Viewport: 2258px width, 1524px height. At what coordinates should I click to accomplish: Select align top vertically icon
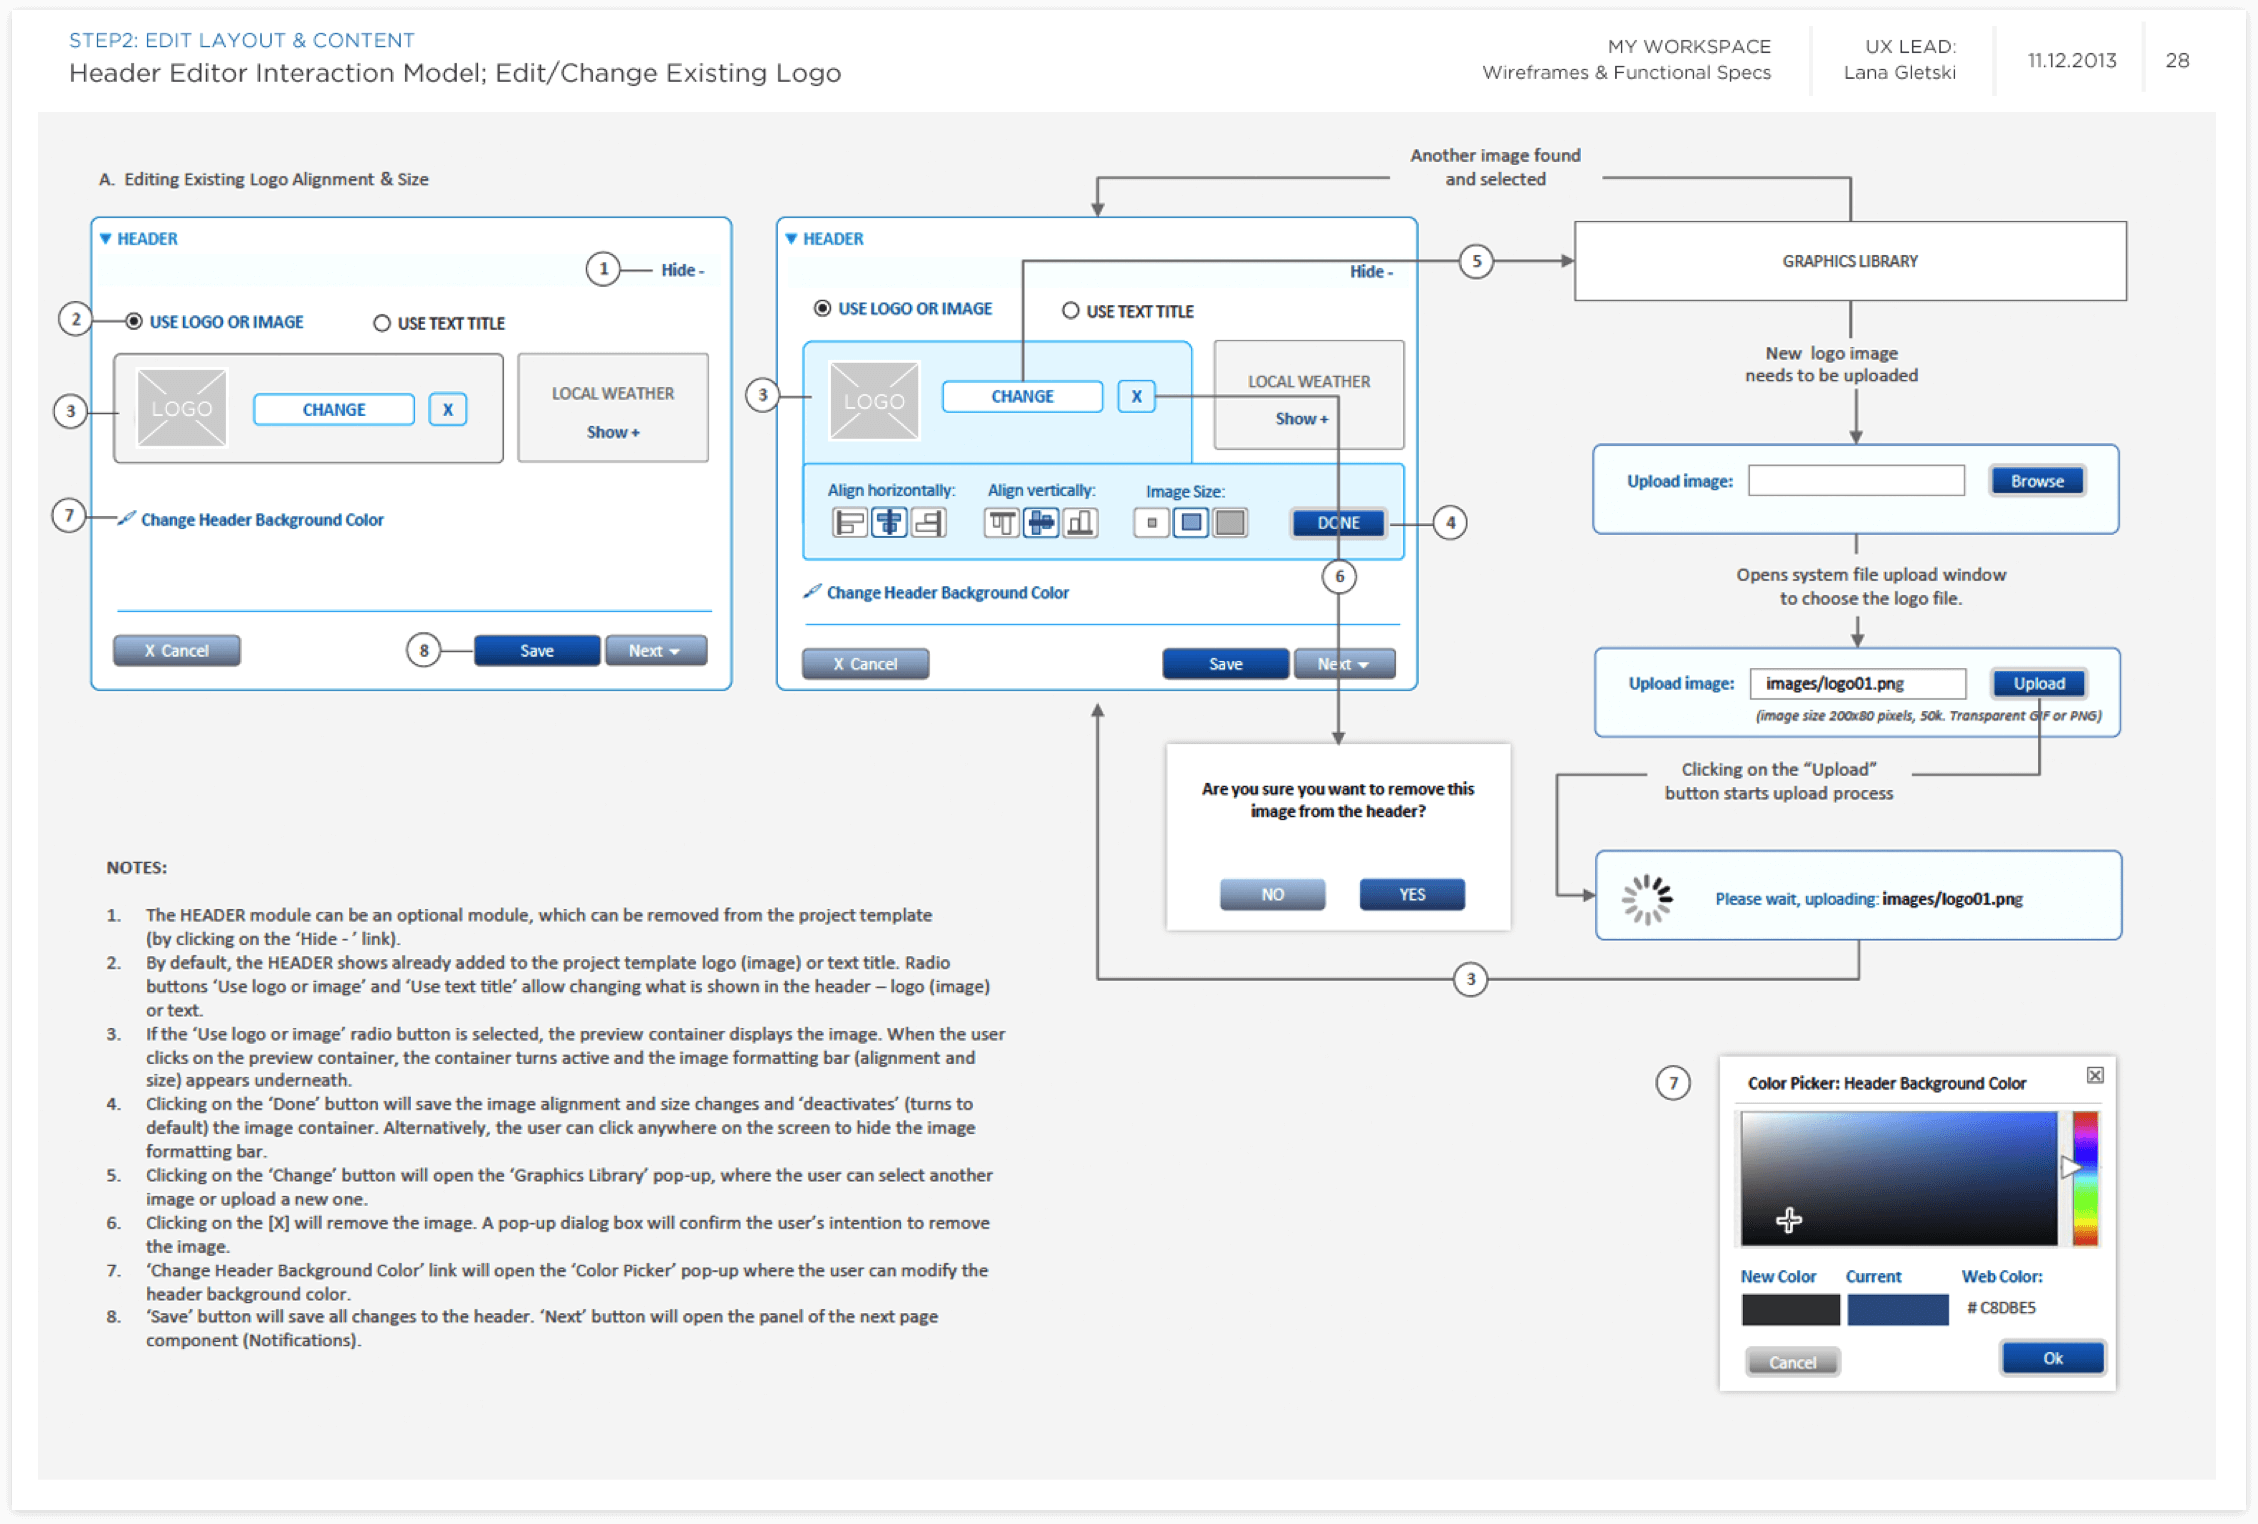pyautogui.click(x=1001, y=522)
